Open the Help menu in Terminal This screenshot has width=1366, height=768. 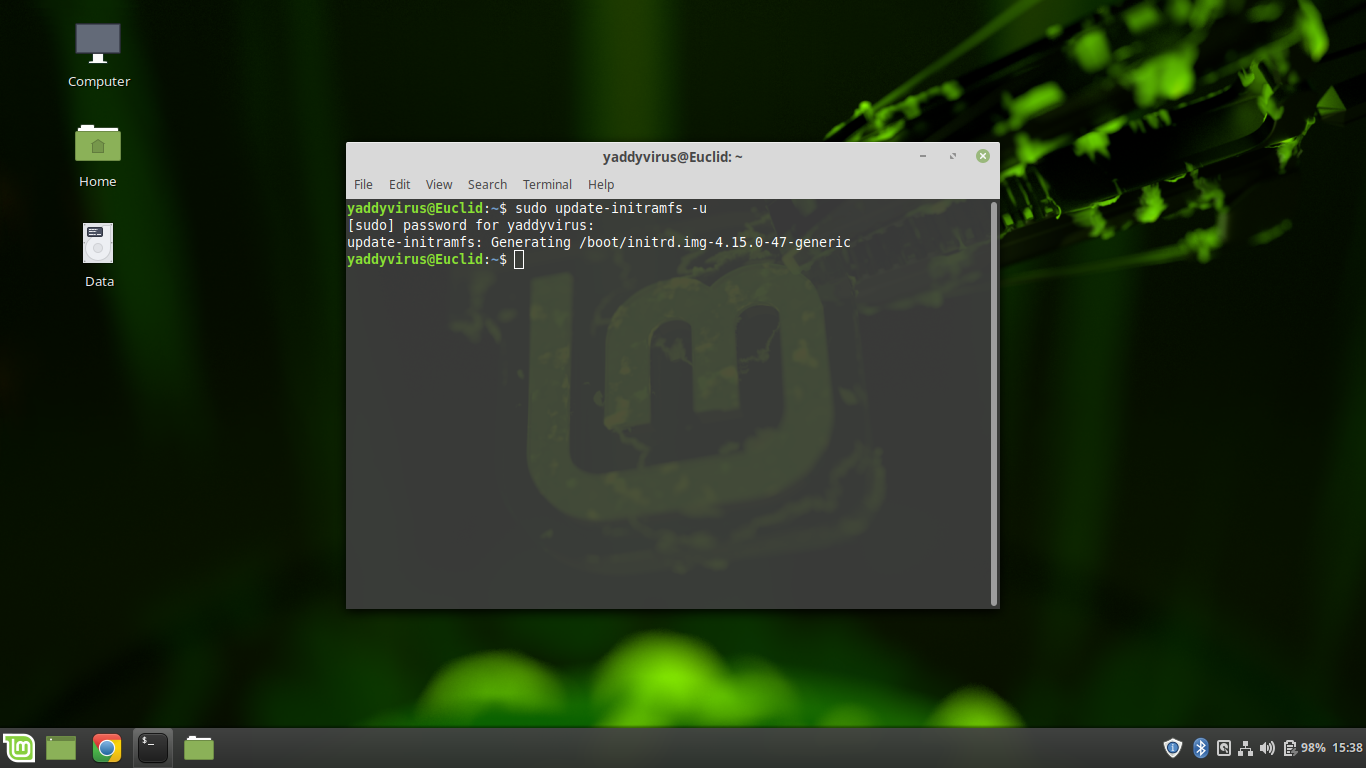(601, 185)
